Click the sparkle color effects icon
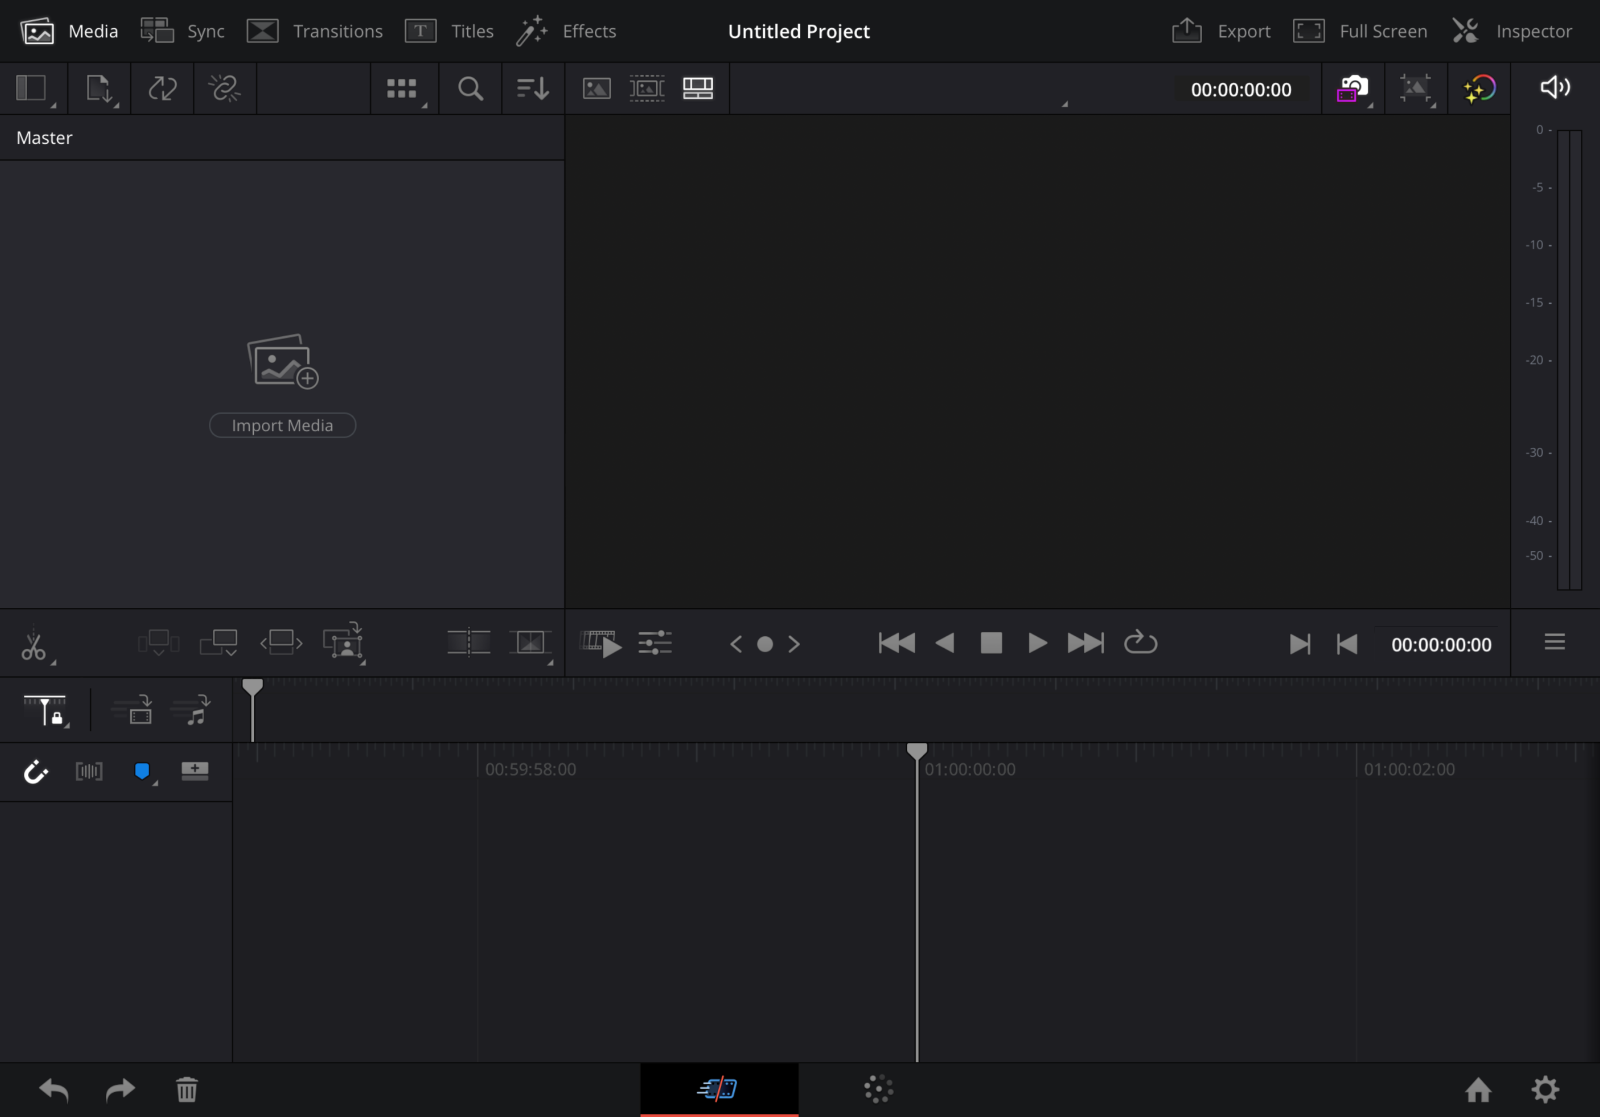Screen dimensions: 1600x1117 (x=1479, y=89)
